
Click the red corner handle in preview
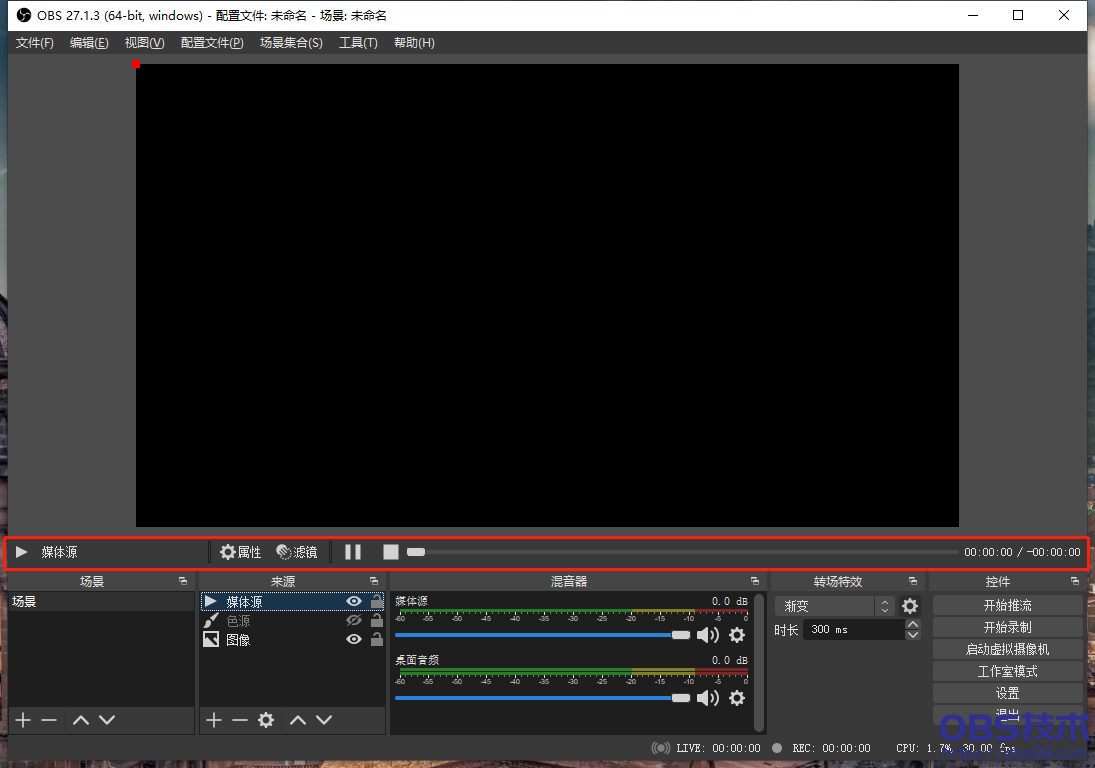pyautogui.click(x=136, y=64)
